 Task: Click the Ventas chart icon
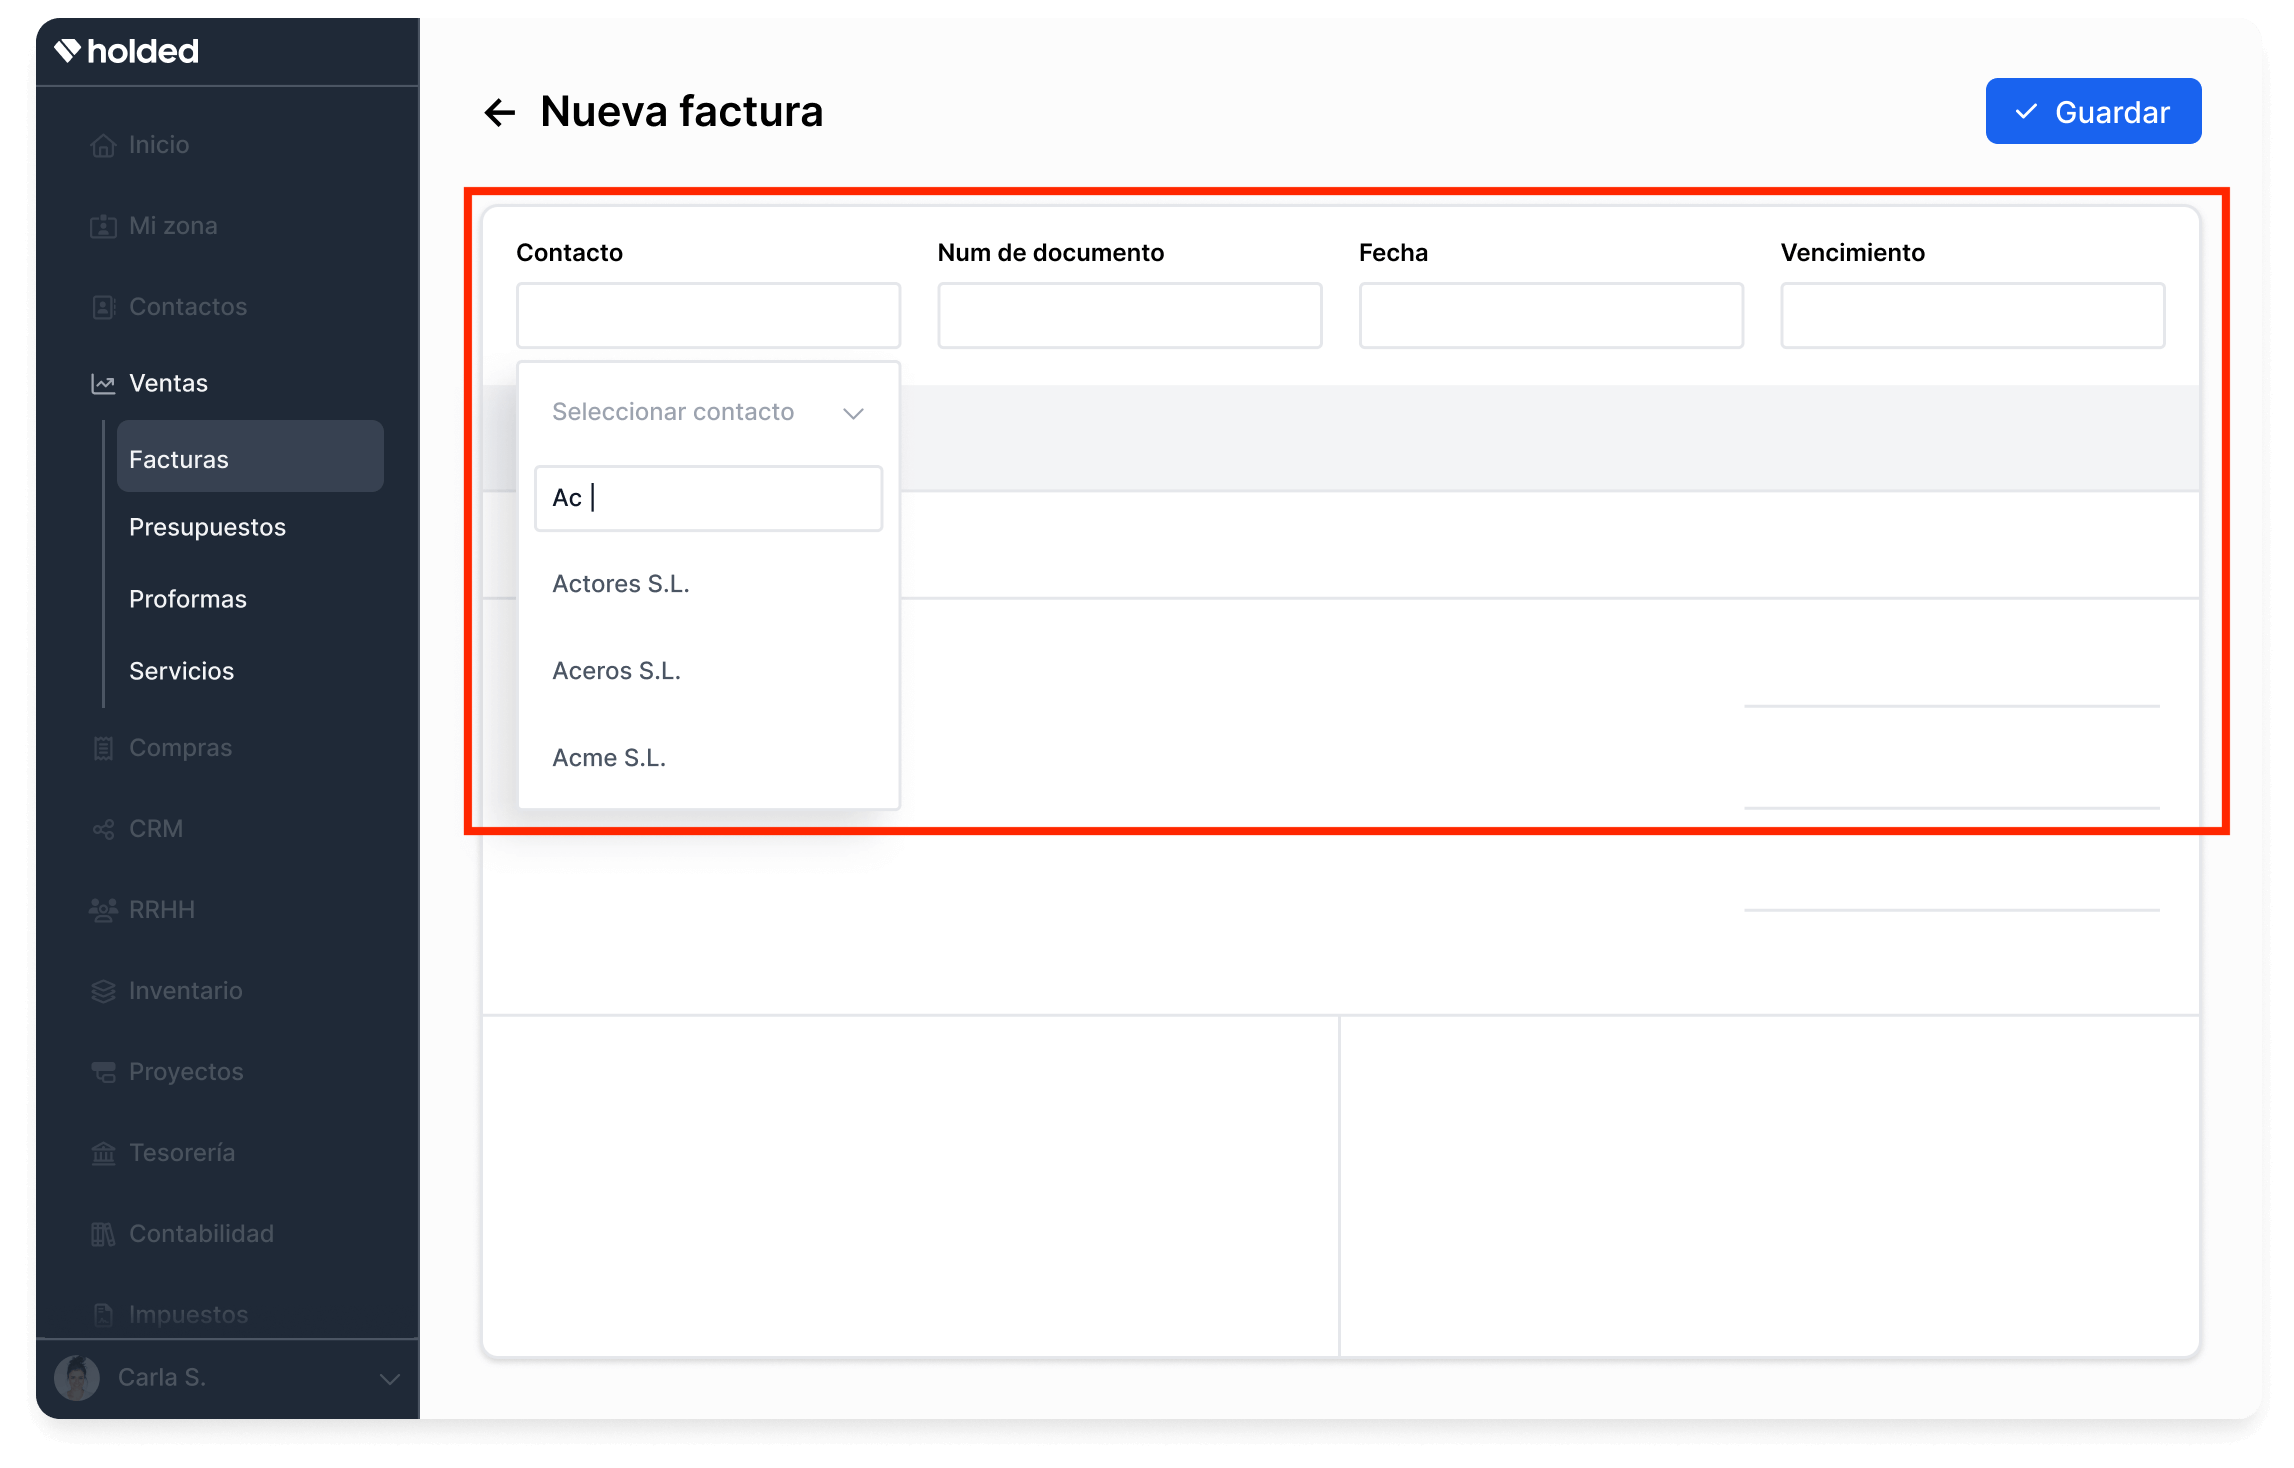pos(103,384)
